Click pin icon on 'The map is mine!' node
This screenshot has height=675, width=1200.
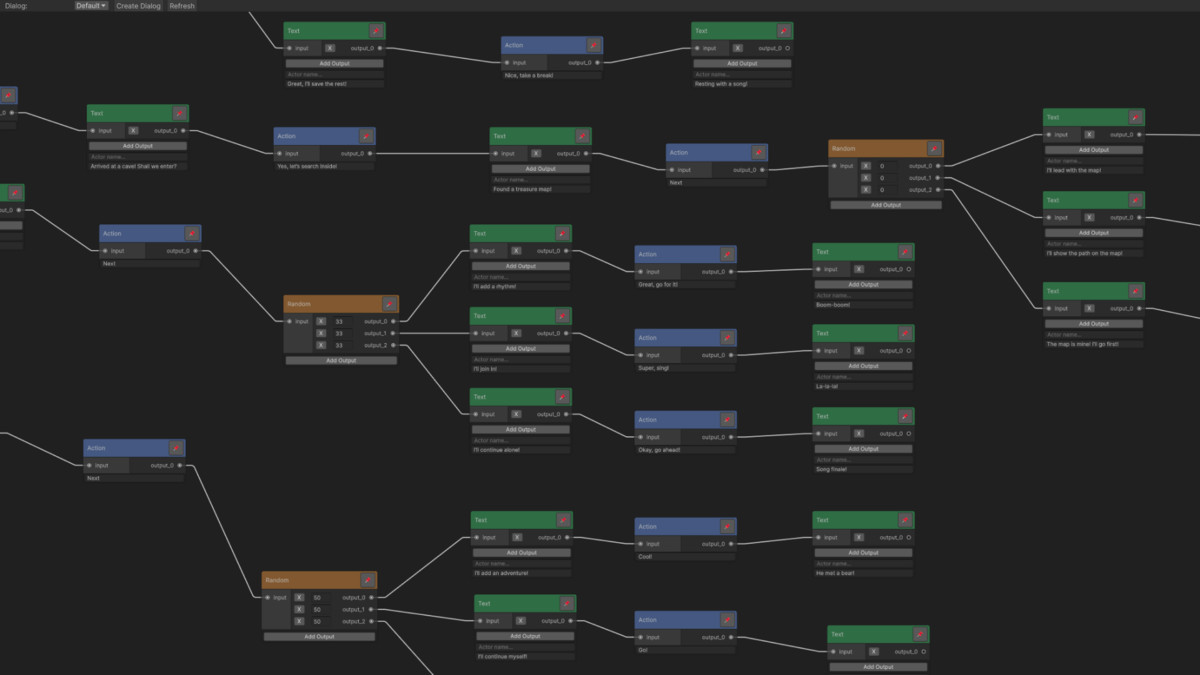tap(1136, 291)
